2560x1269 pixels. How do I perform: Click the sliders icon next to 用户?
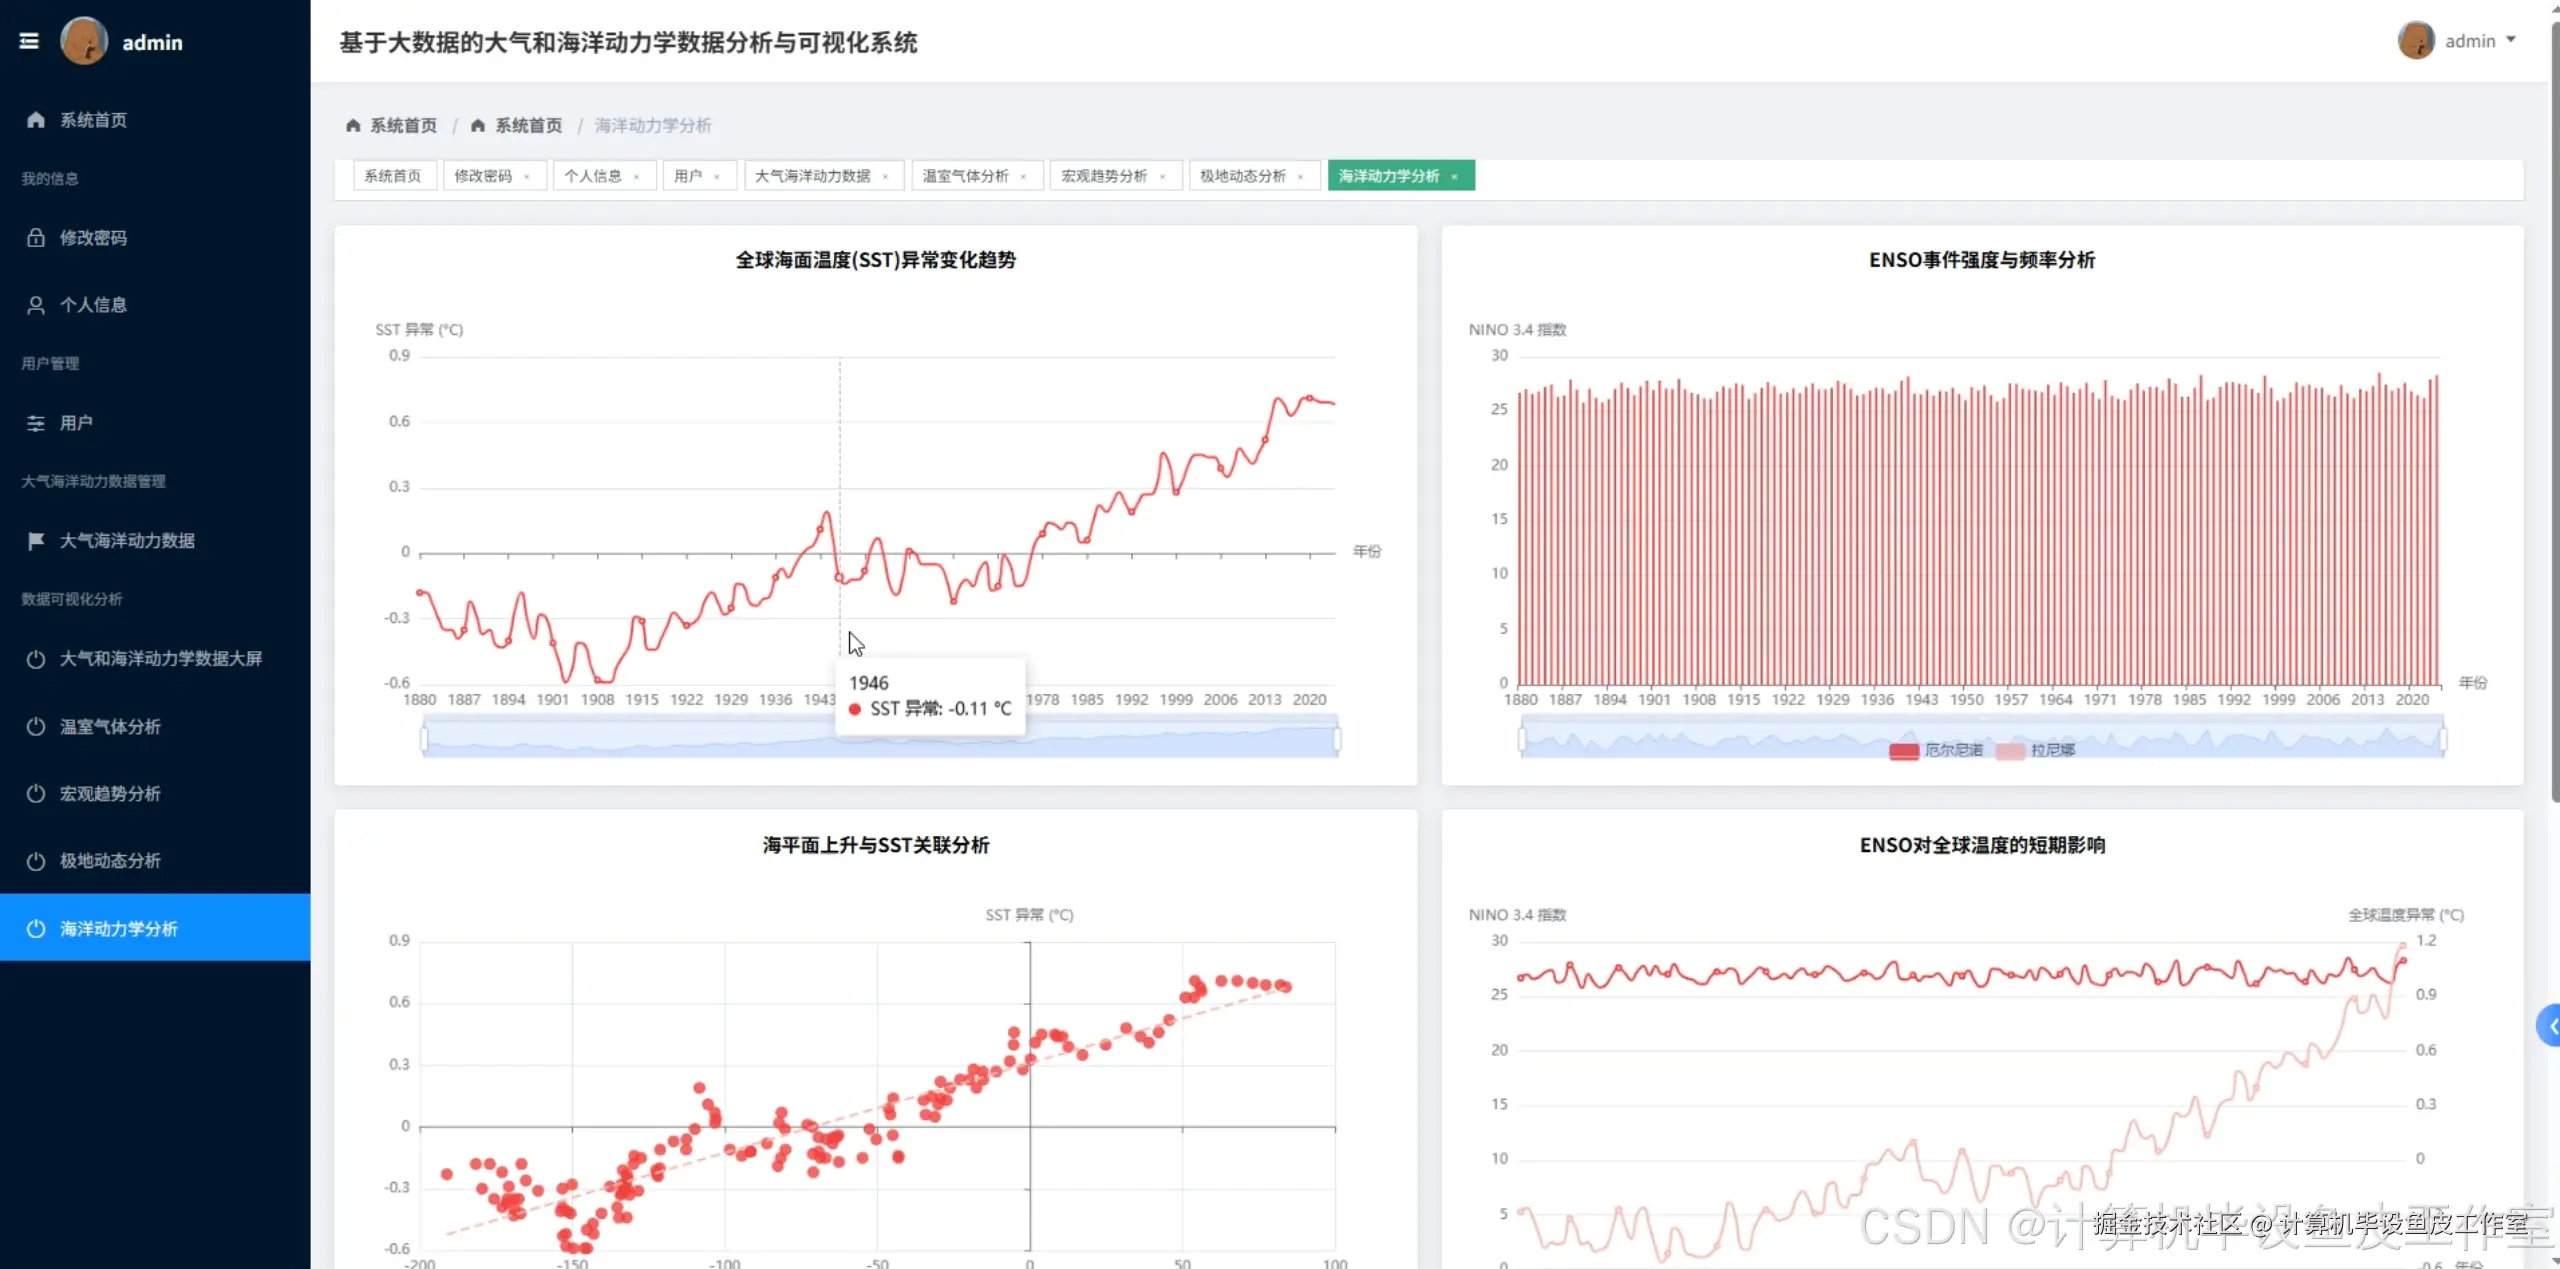coord(36,423)
